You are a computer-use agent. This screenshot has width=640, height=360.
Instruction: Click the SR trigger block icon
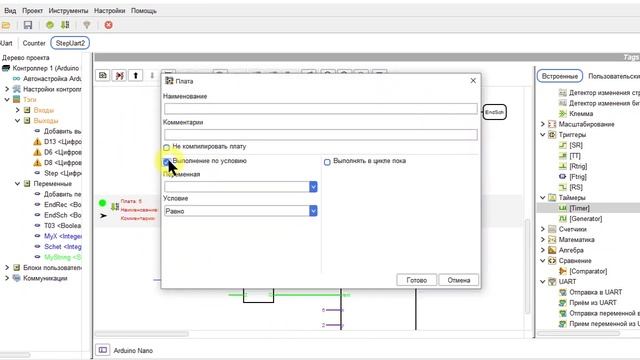tap(562, 145)
